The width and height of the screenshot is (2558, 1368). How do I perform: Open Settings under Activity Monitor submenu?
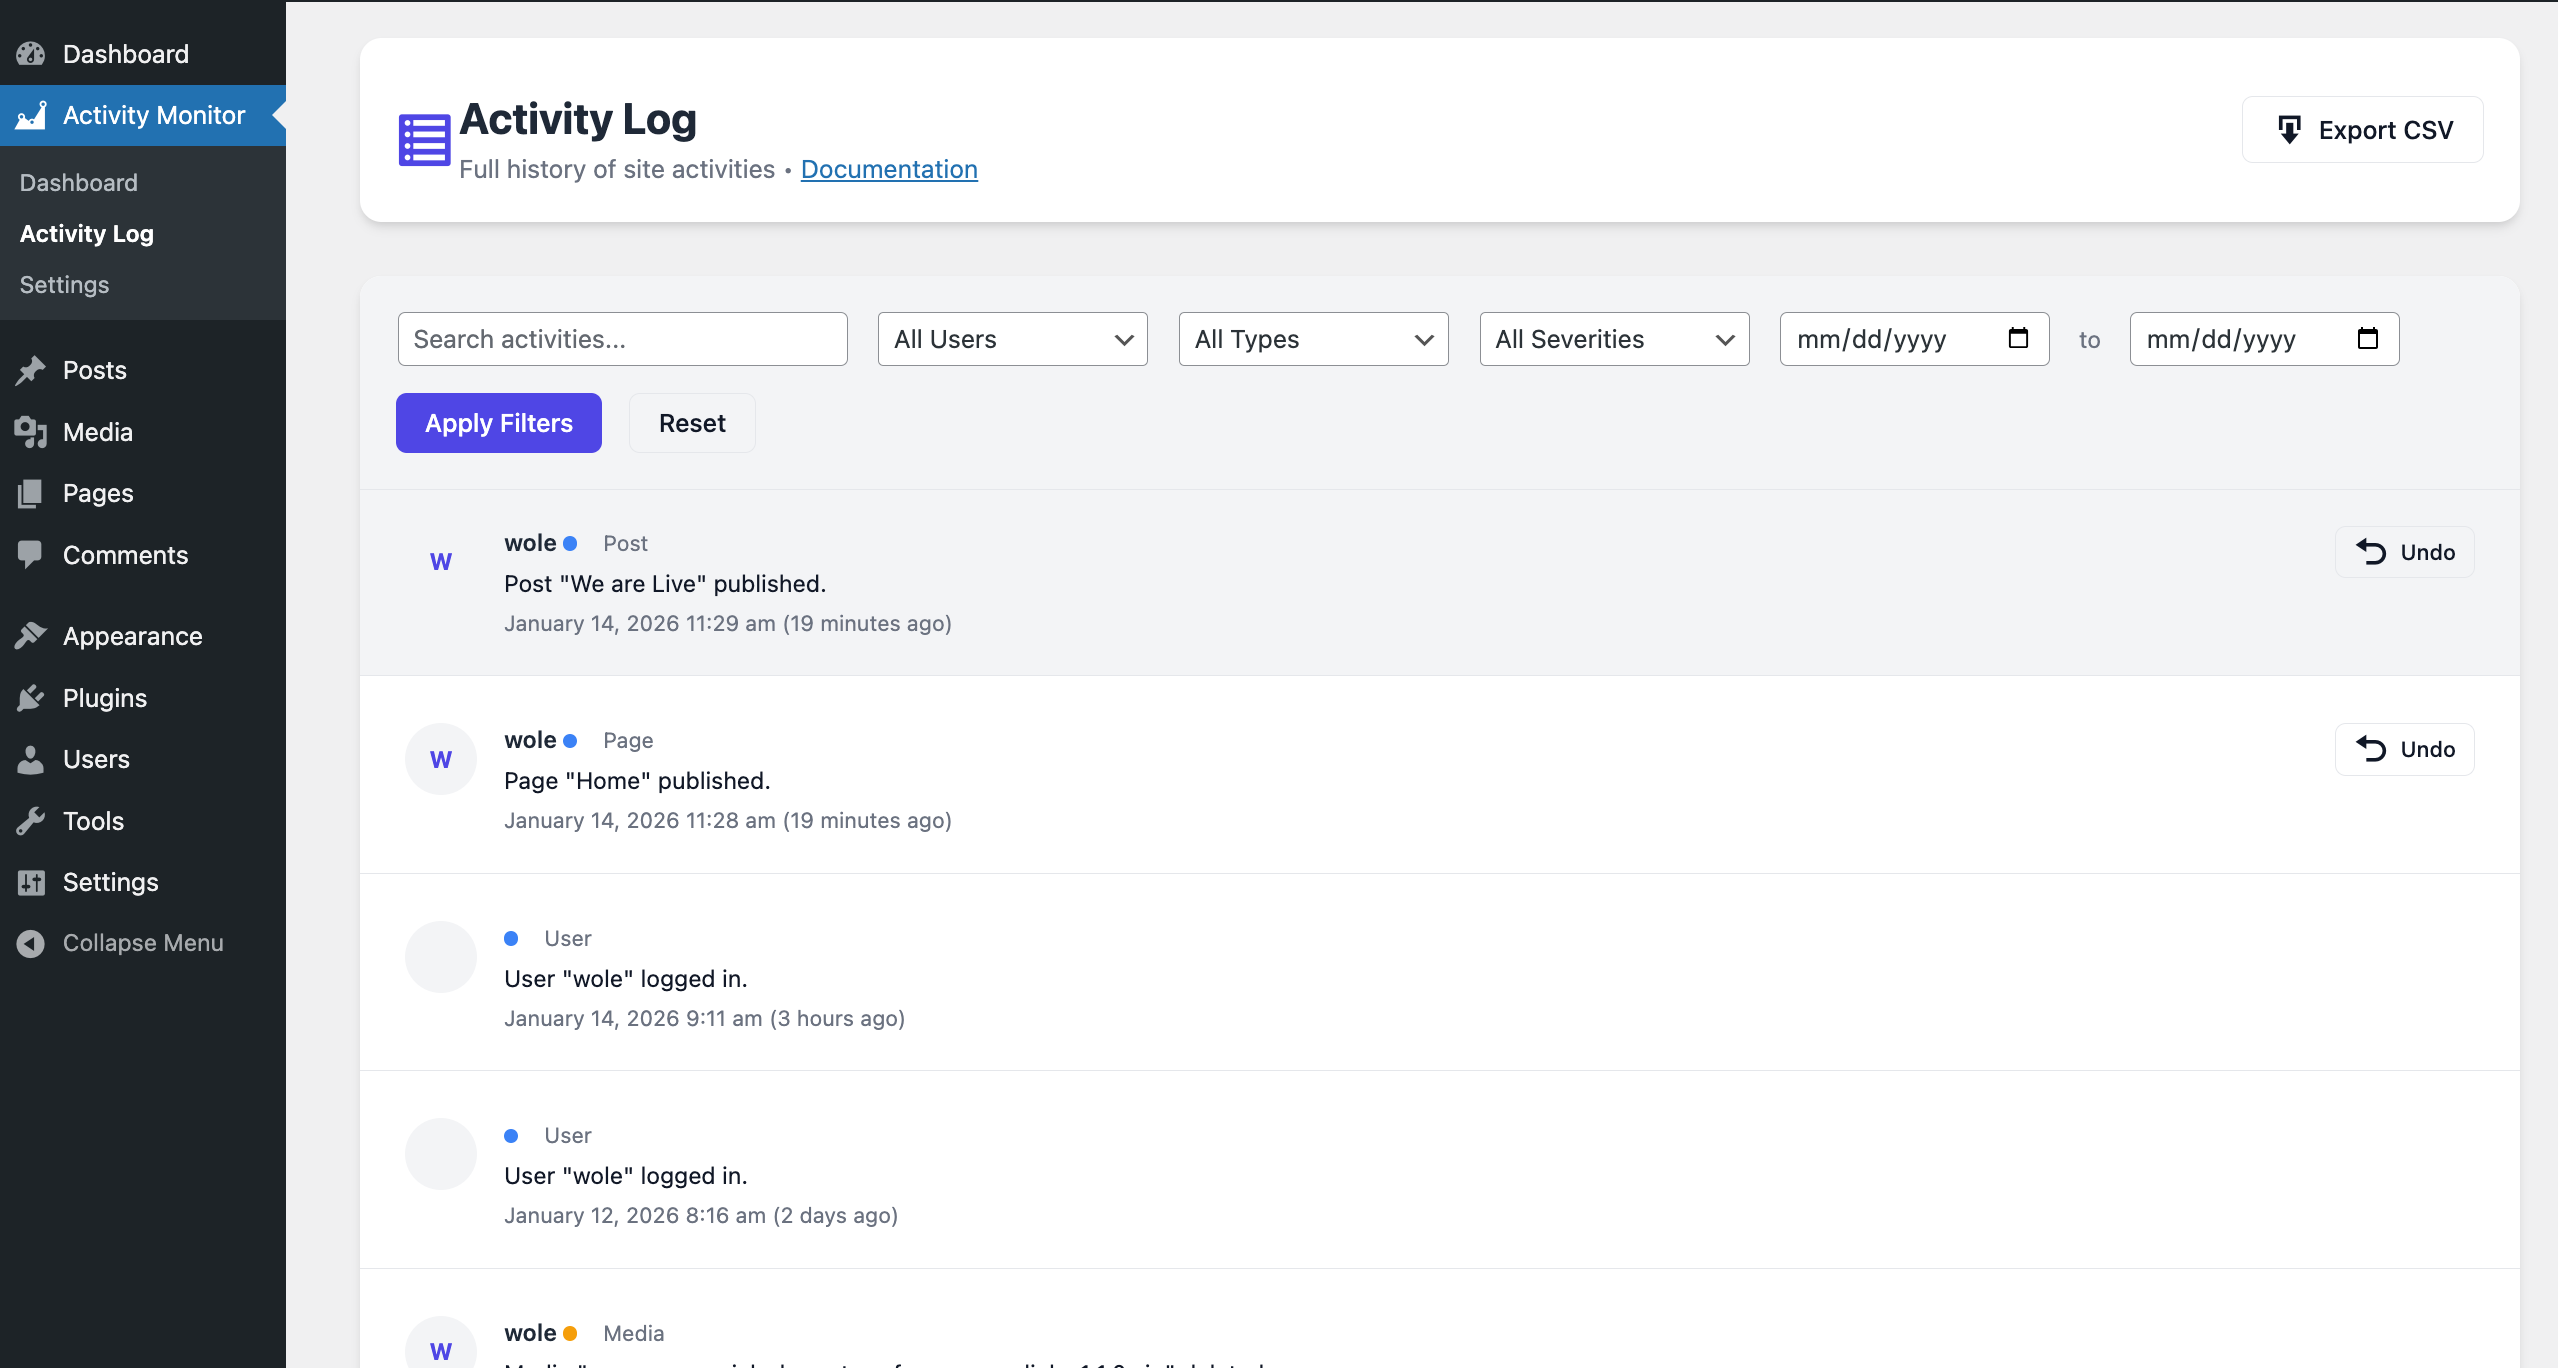click(64, 285)
